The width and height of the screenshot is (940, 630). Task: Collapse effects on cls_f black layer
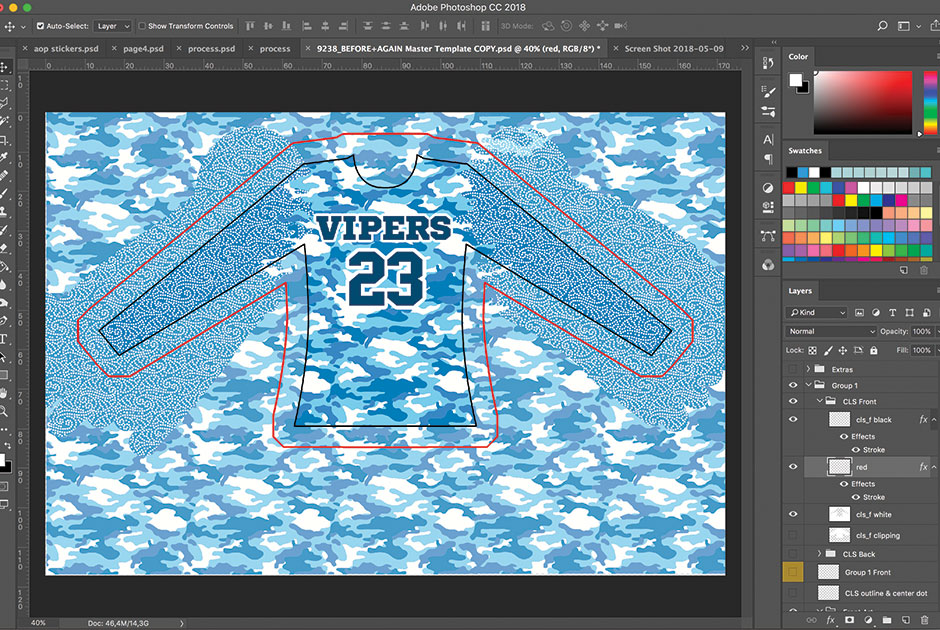tap(933, 420)
